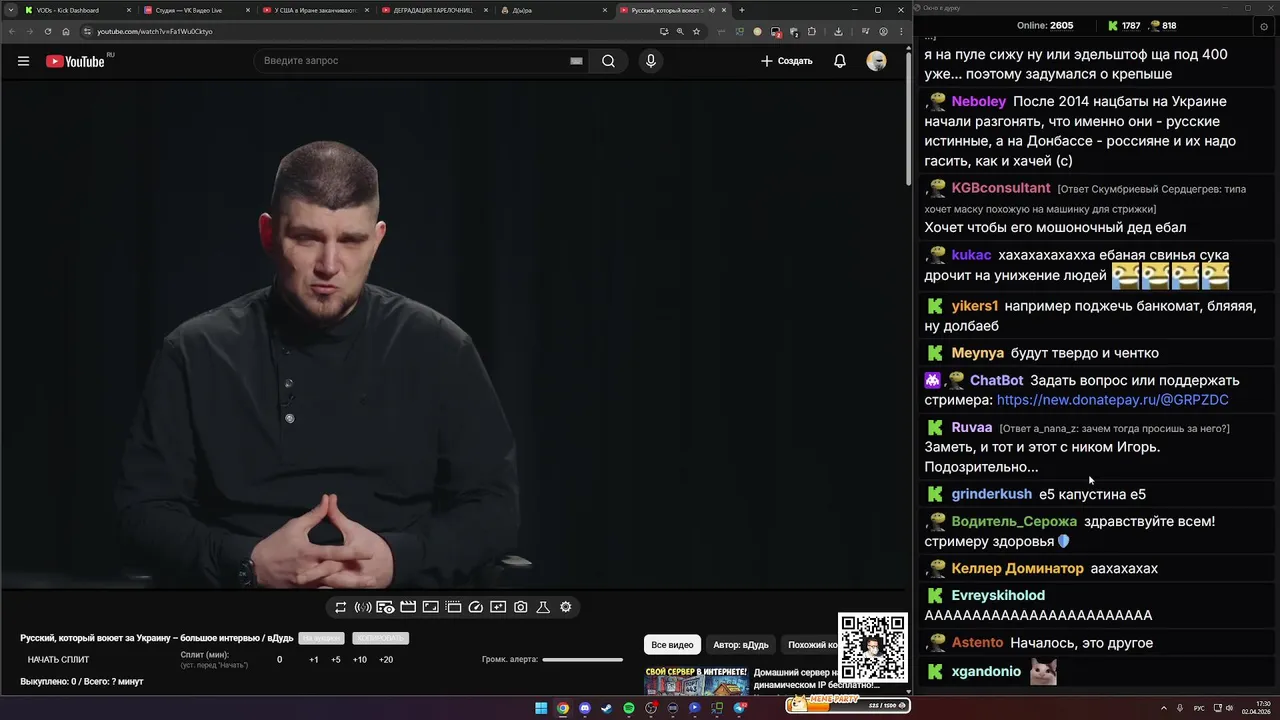Start voice search with the microphone
The width and height of the screenshot is (1280, 720).
pos(651,61)
